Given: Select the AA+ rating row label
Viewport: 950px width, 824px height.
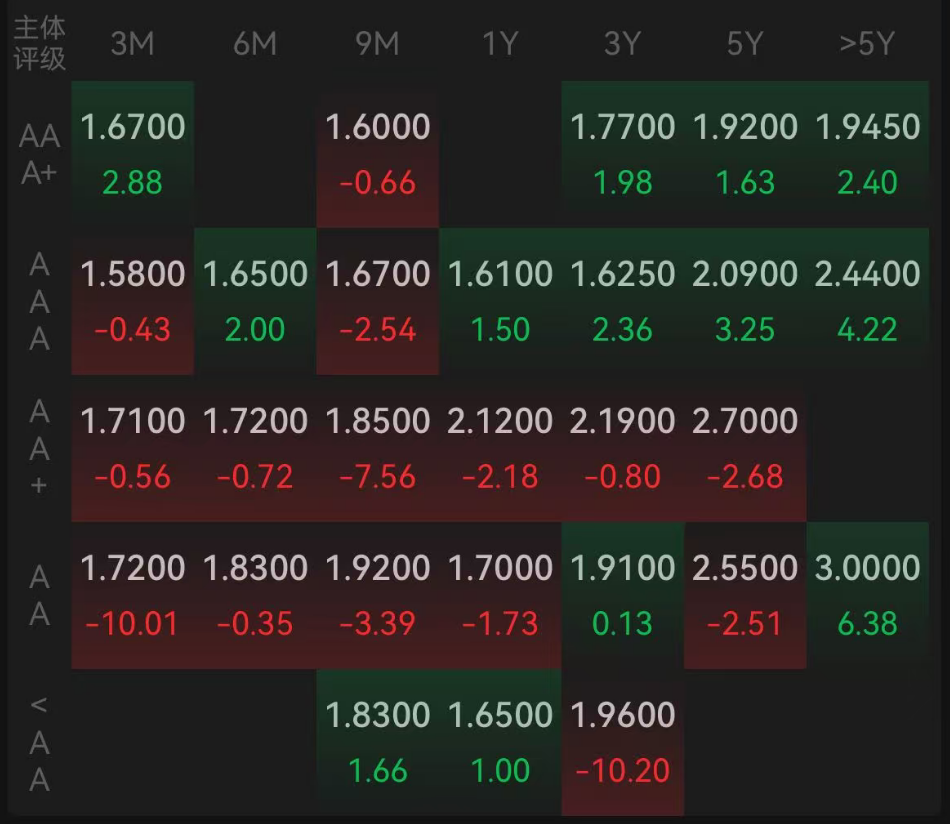Looking at the screenshot, I should pos(39,449).
